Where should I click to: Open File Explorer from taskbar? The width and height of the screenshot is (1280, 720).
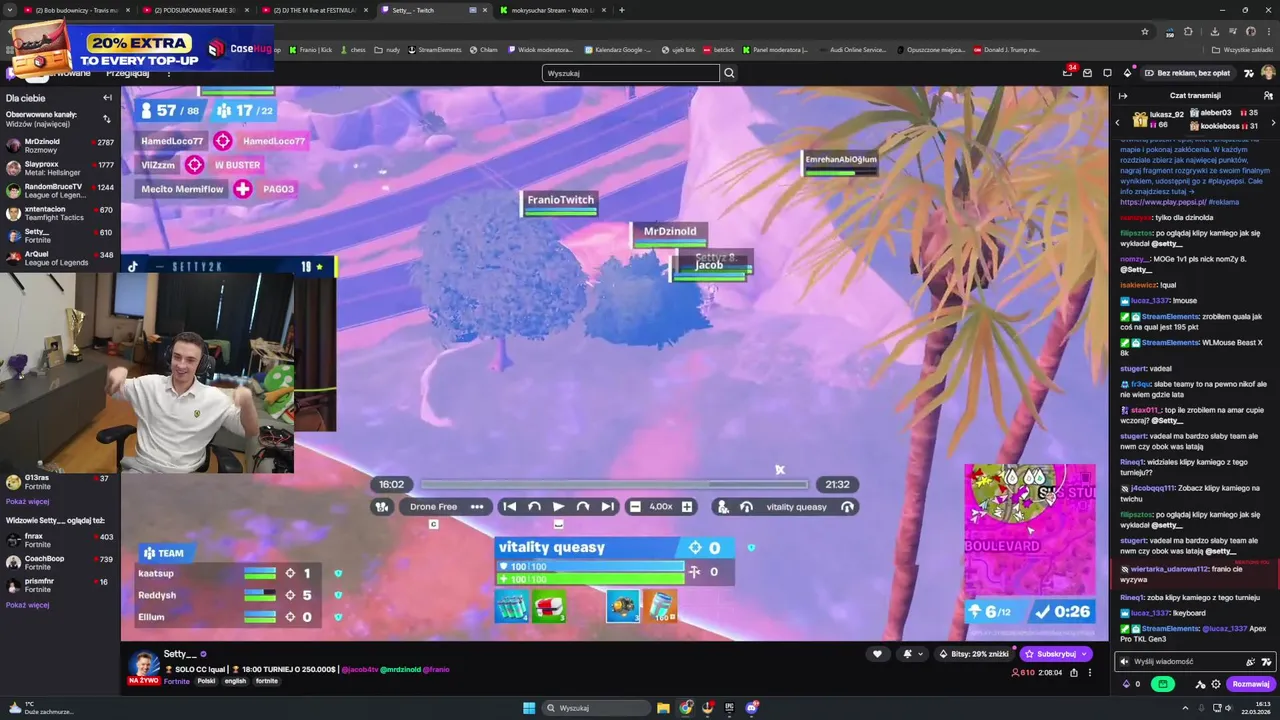tap(663, 708)
